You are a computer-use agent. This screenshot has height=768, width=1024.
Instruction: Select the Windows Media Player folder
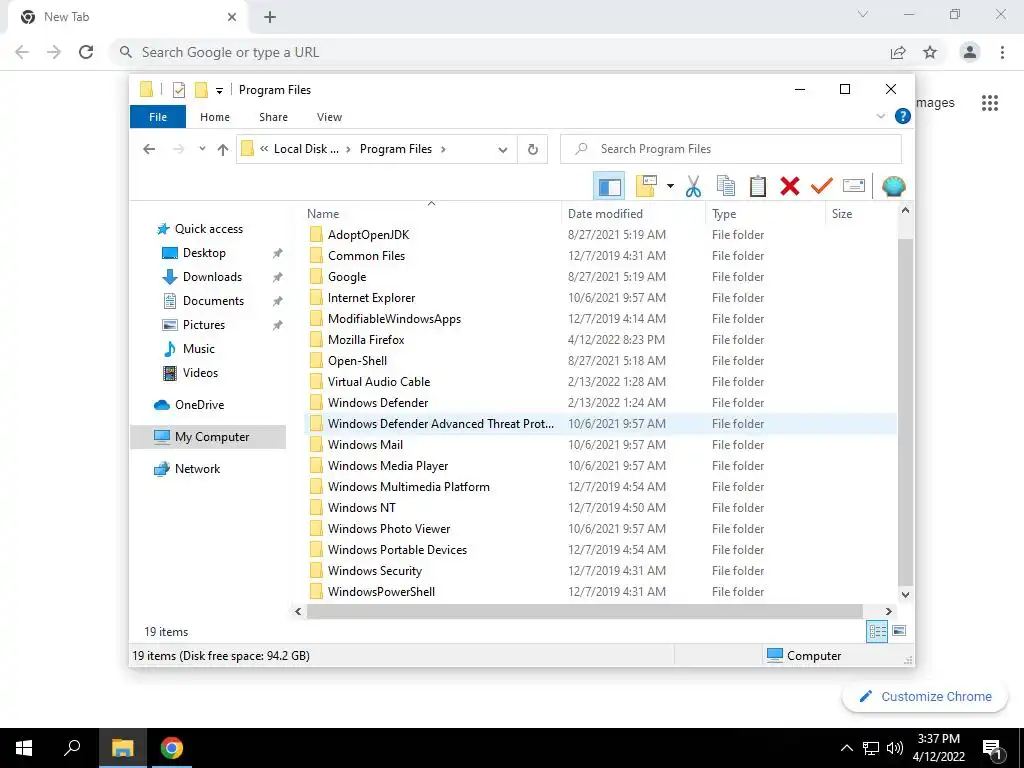coord(388,466)
